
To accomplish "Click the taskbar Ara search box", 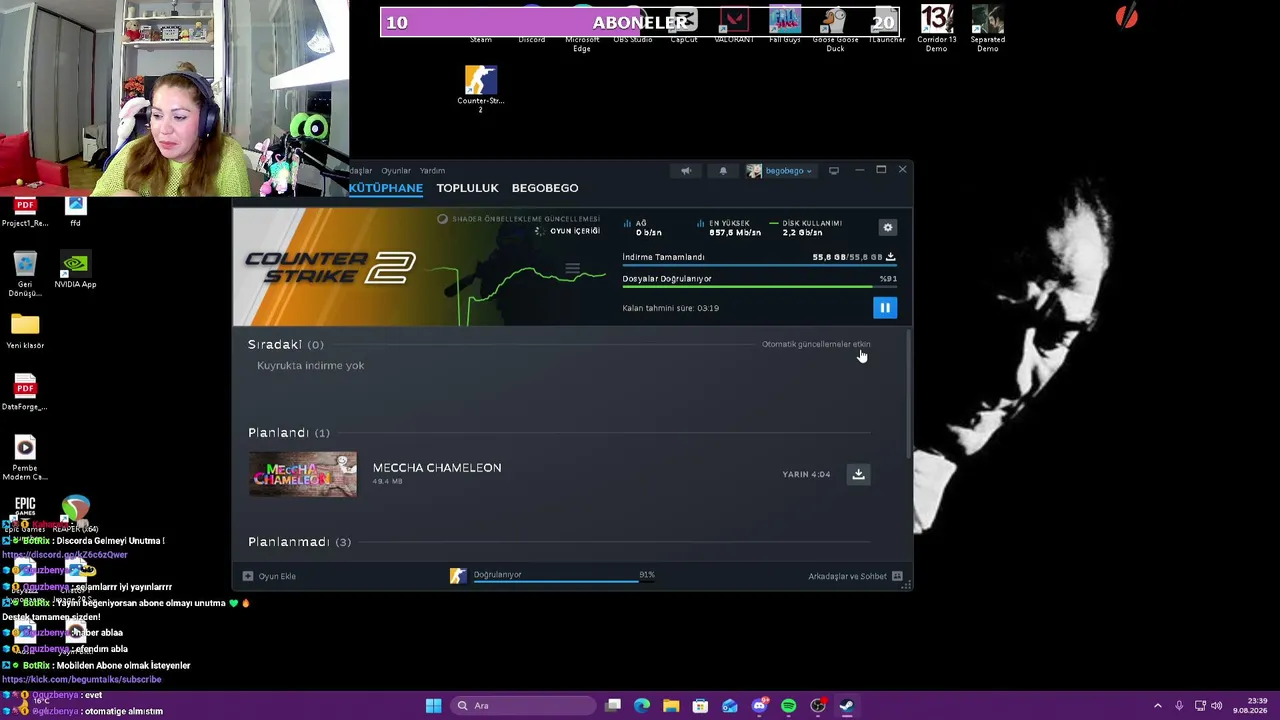I will (x=523, y=706).
